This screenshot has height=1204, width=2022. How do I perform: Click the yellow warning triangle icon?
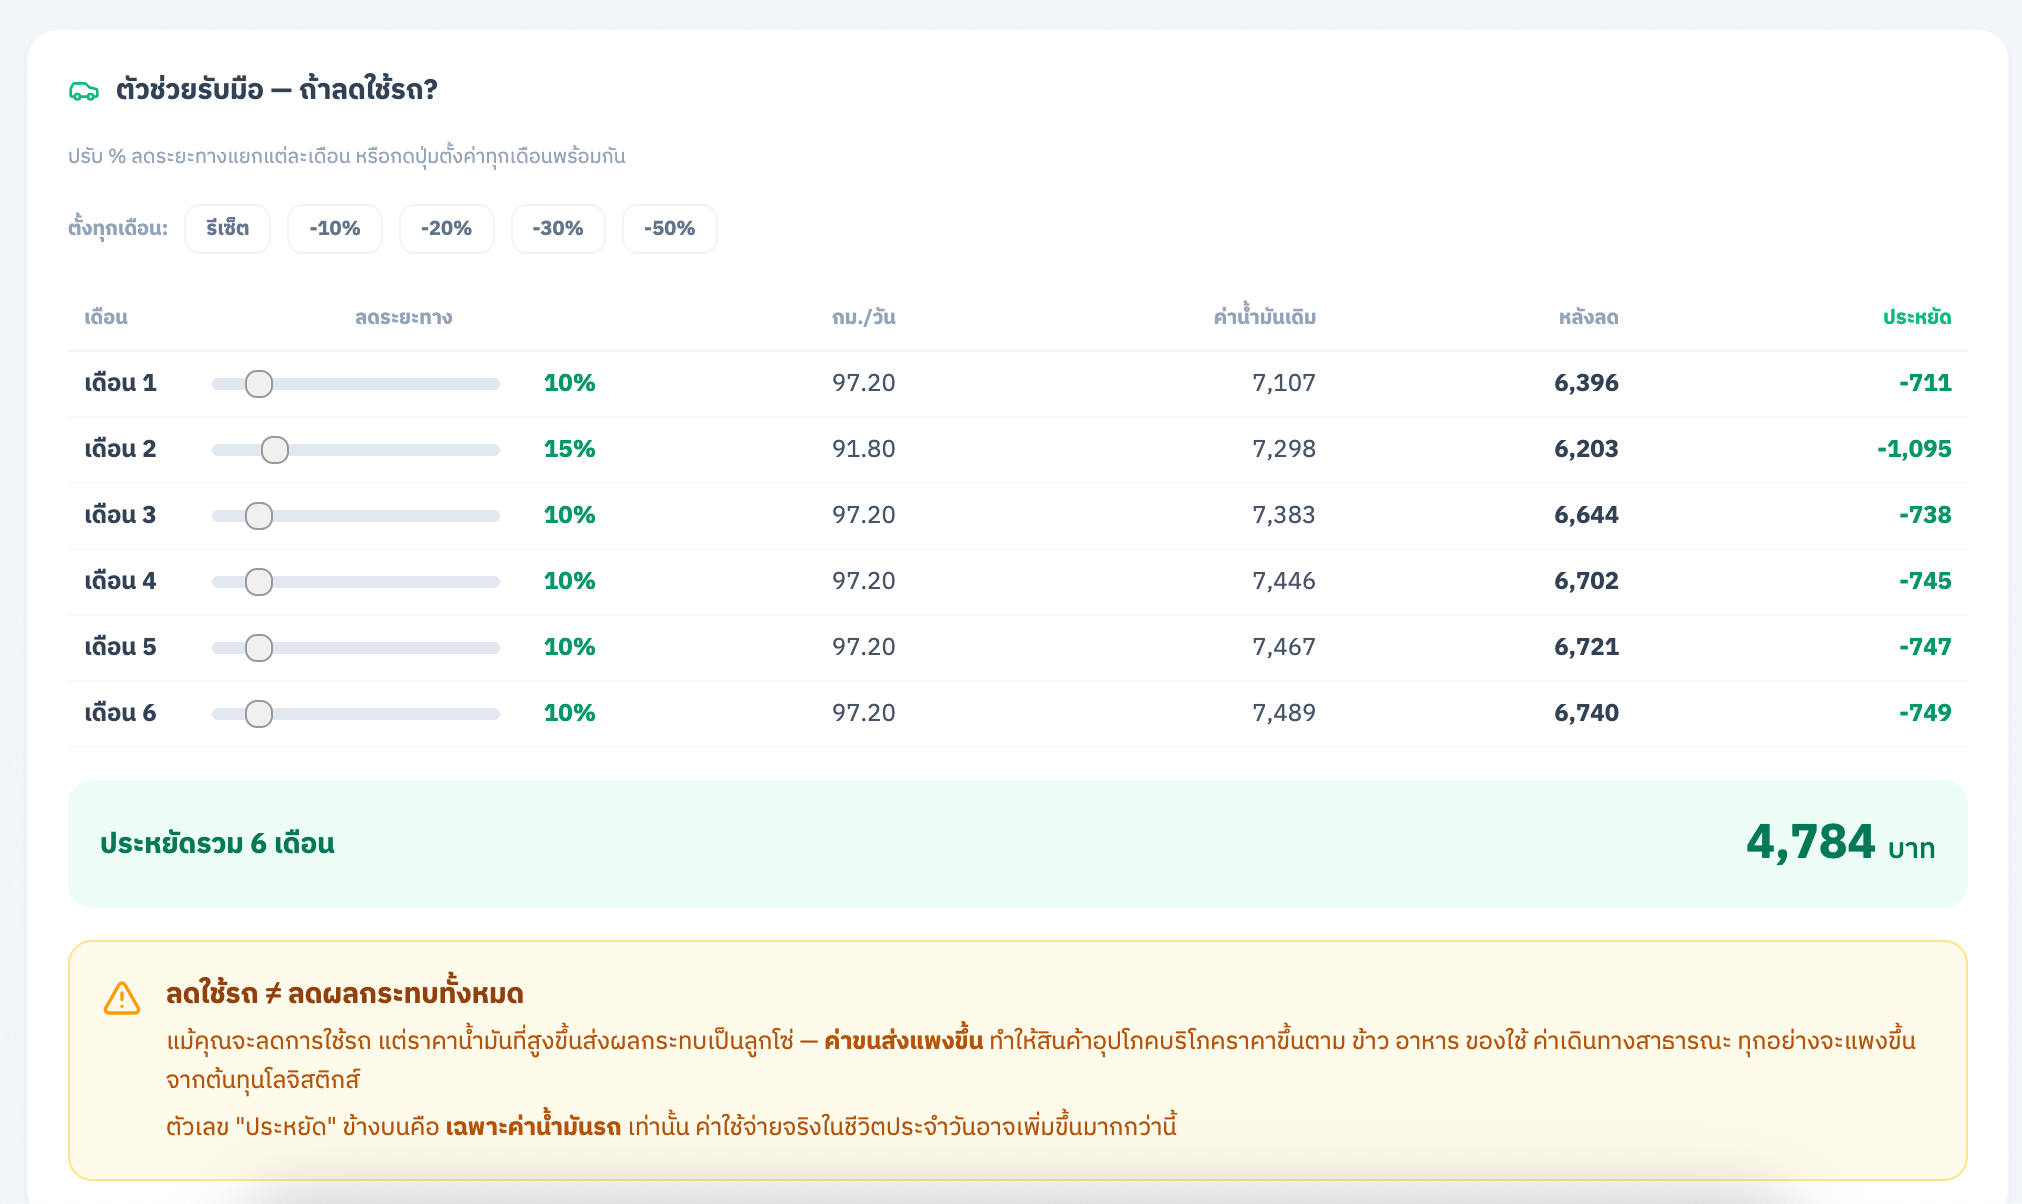122,998
